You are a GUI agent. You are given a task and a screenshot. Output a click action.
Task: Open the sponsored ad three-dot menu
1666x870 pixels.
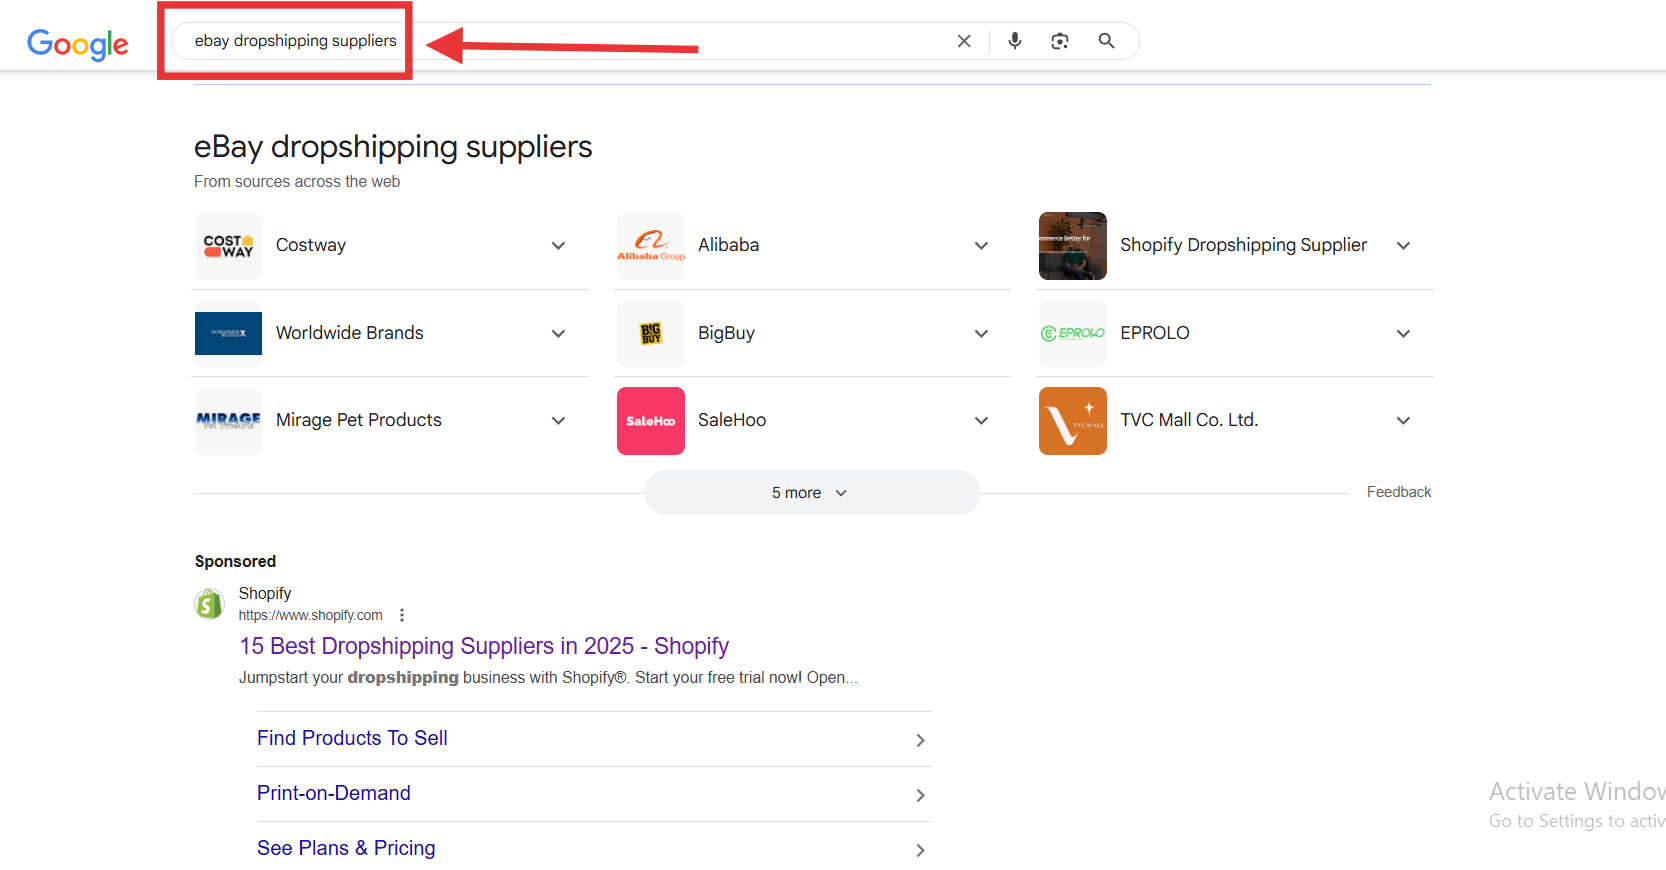(x=402, y=615)
